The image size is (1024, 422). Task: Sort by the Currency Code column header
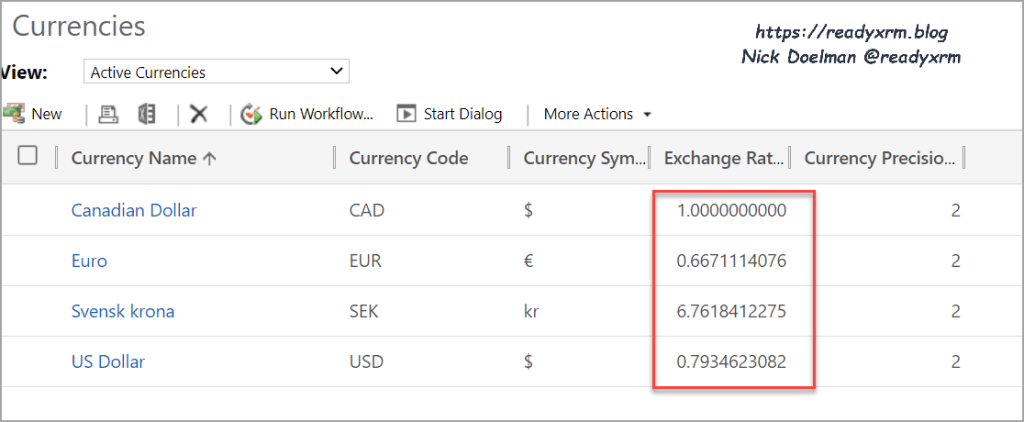pos(408,158)
